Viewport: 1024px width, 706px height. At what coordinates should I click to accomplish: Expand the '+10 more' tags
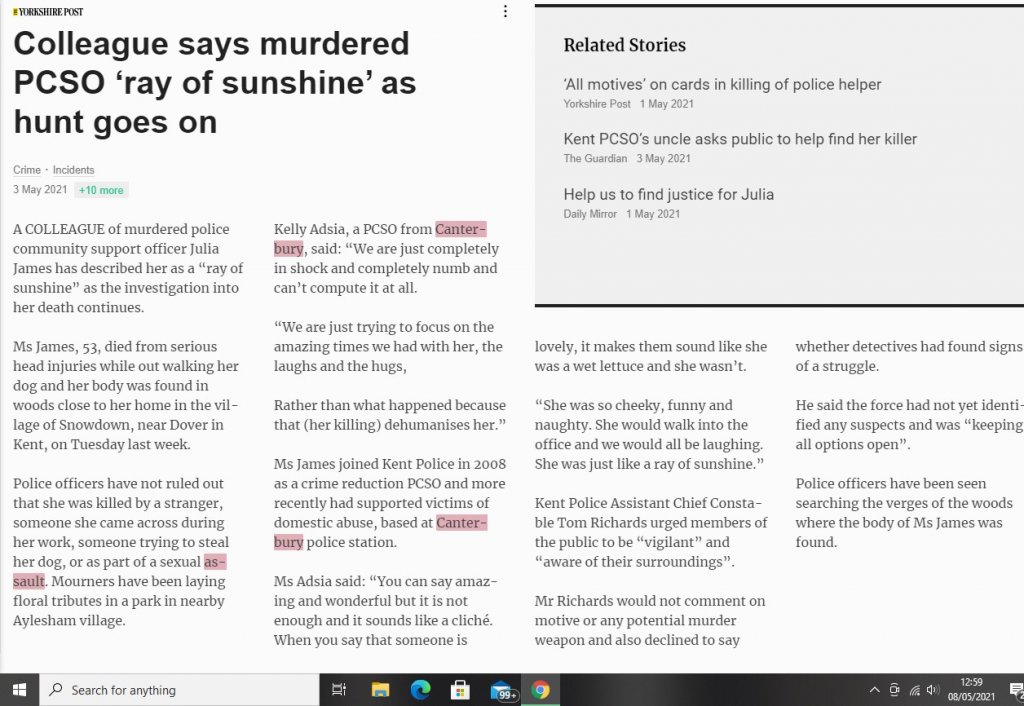[101, 190]
